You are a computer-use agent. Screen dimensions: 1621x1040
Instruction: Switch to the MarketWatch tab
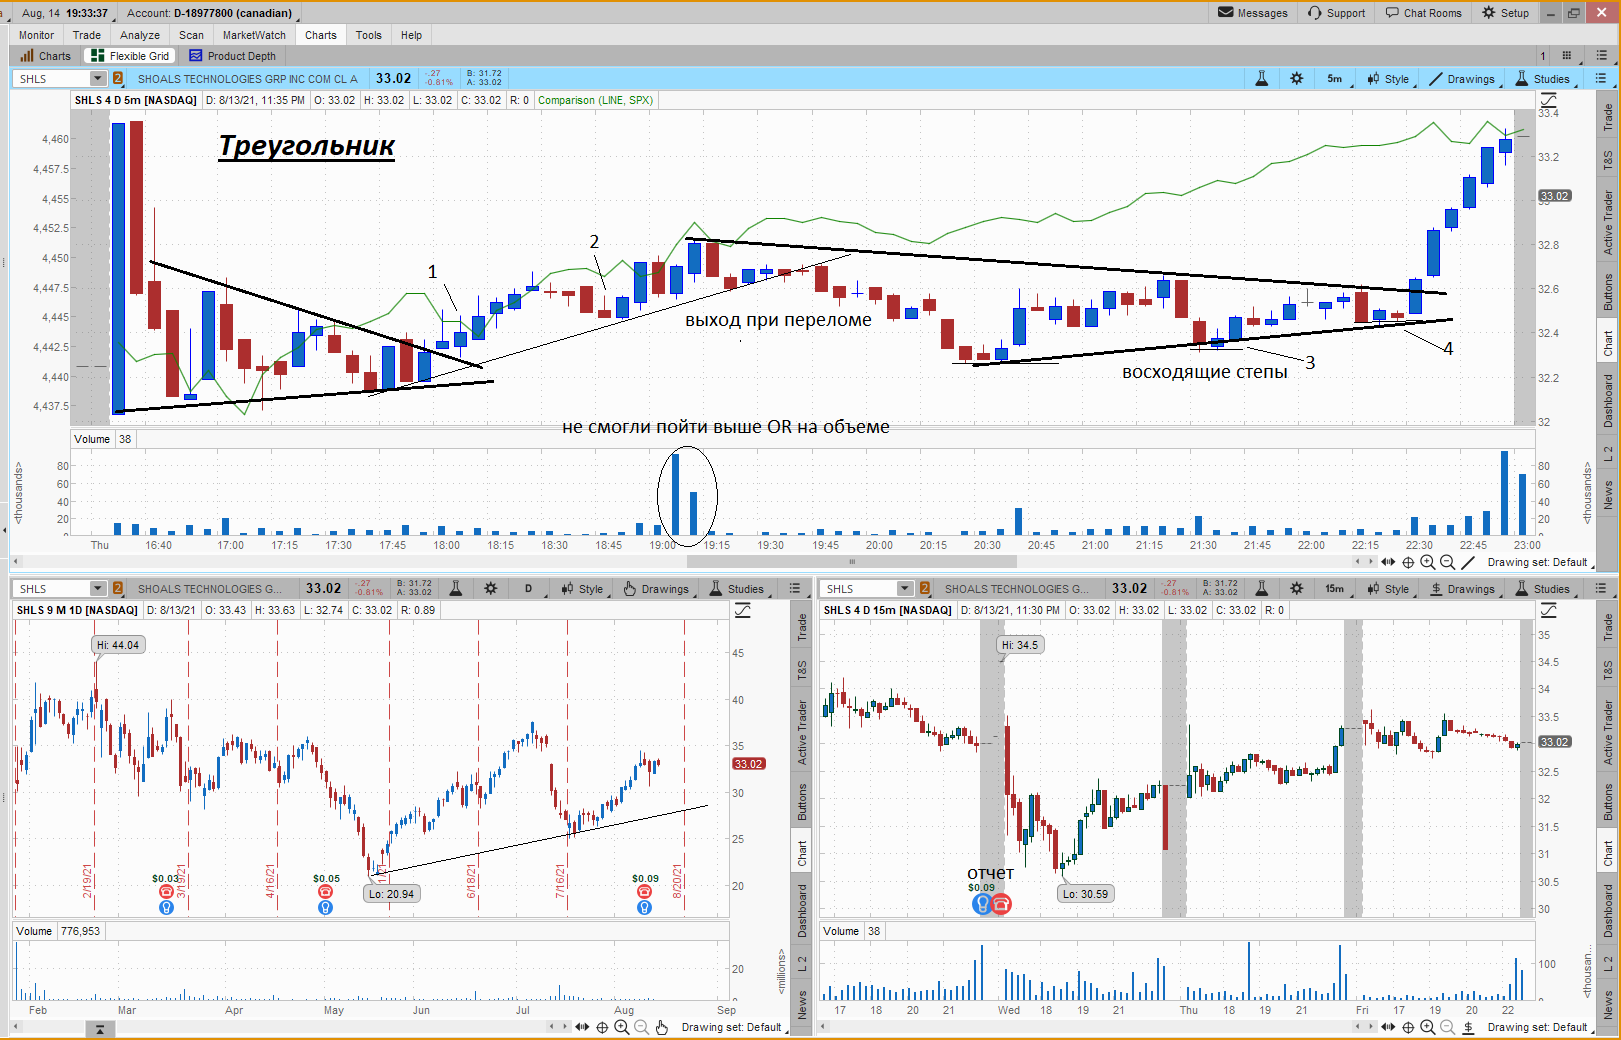pyautogui.click(x=254, y=35)
